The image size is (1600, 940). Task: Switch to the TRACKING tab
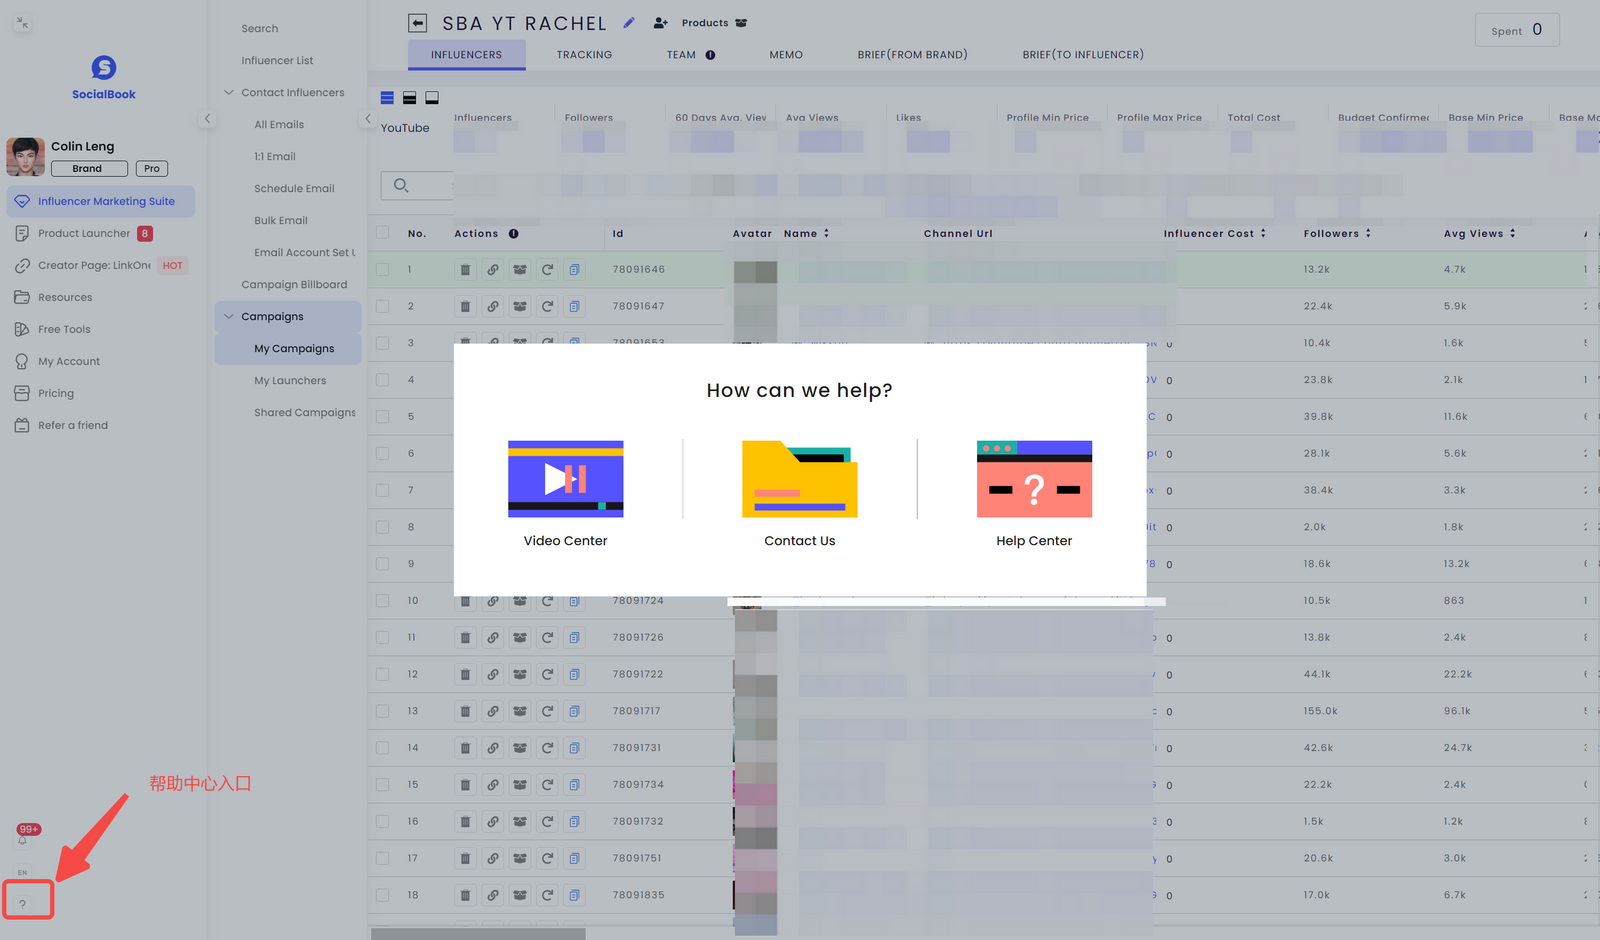[584, 55]
